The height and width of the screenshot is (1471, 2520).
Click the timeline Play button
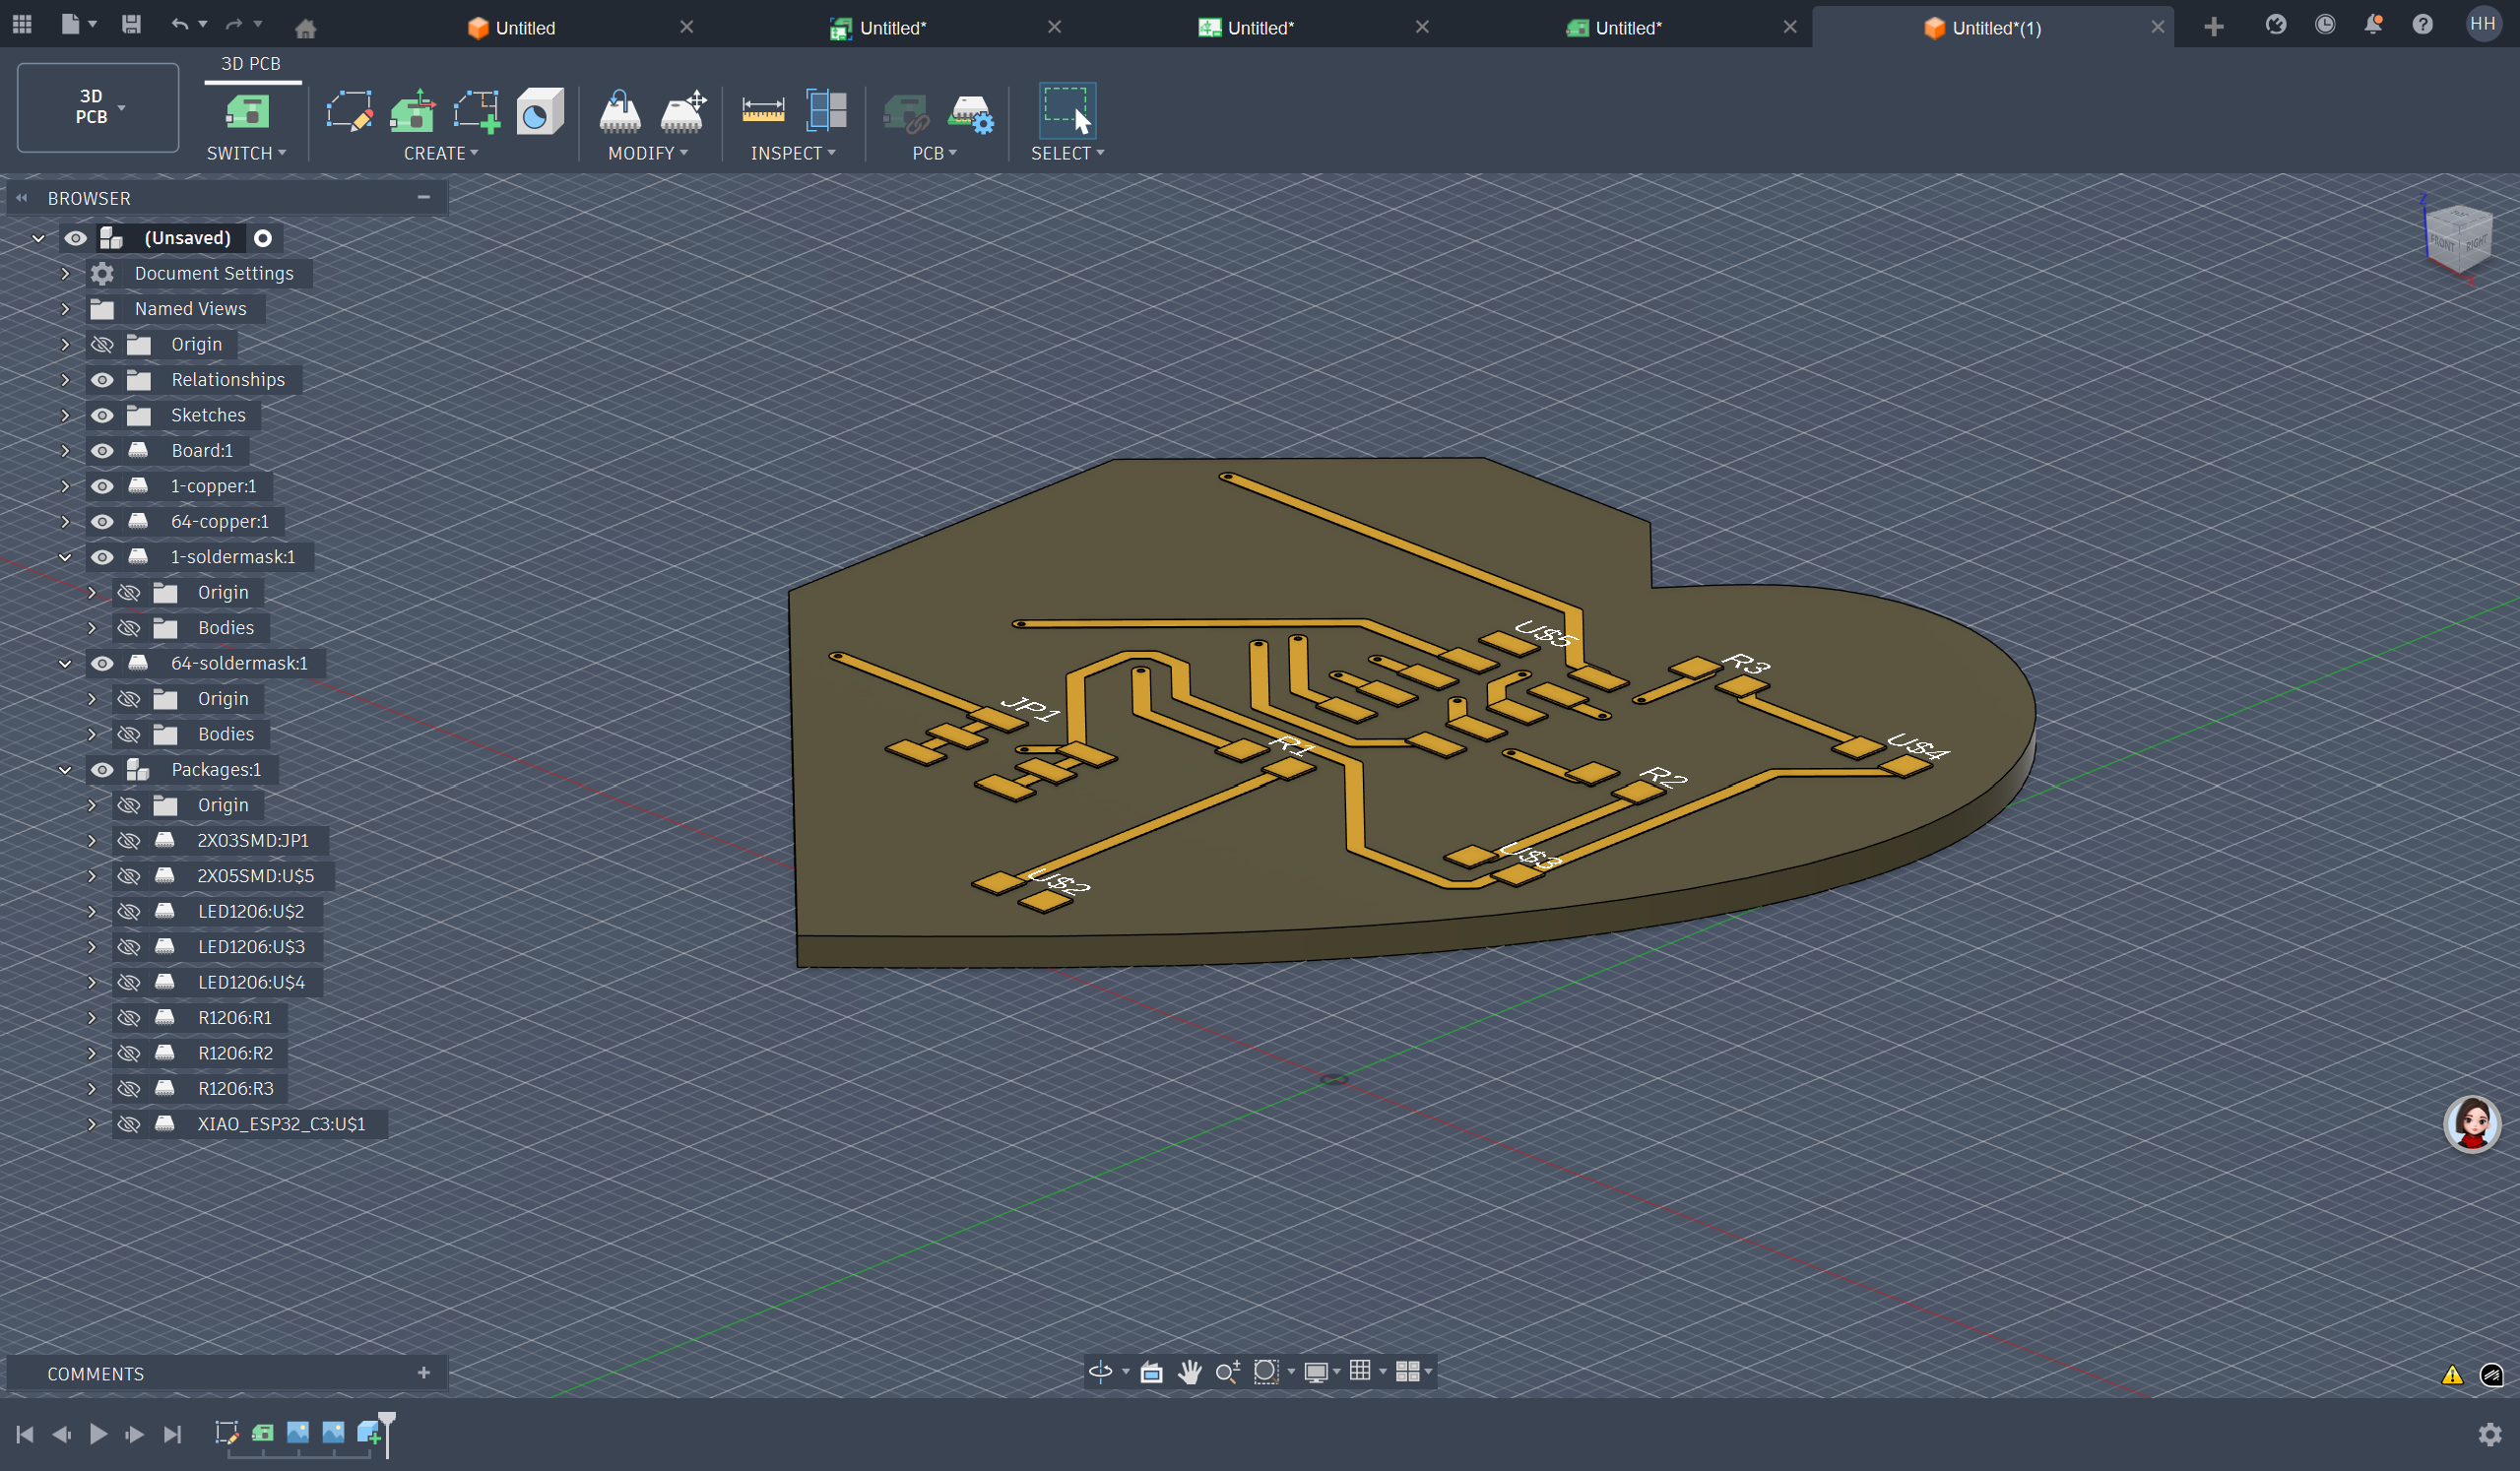tap(98, 1434)
